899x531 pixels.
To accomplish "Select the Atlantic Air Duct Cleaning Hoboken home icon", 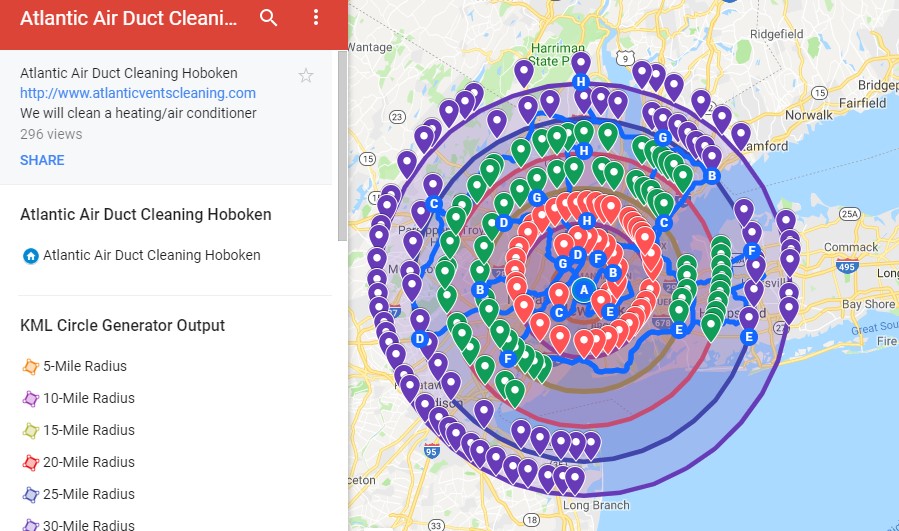I will [30, 256].
